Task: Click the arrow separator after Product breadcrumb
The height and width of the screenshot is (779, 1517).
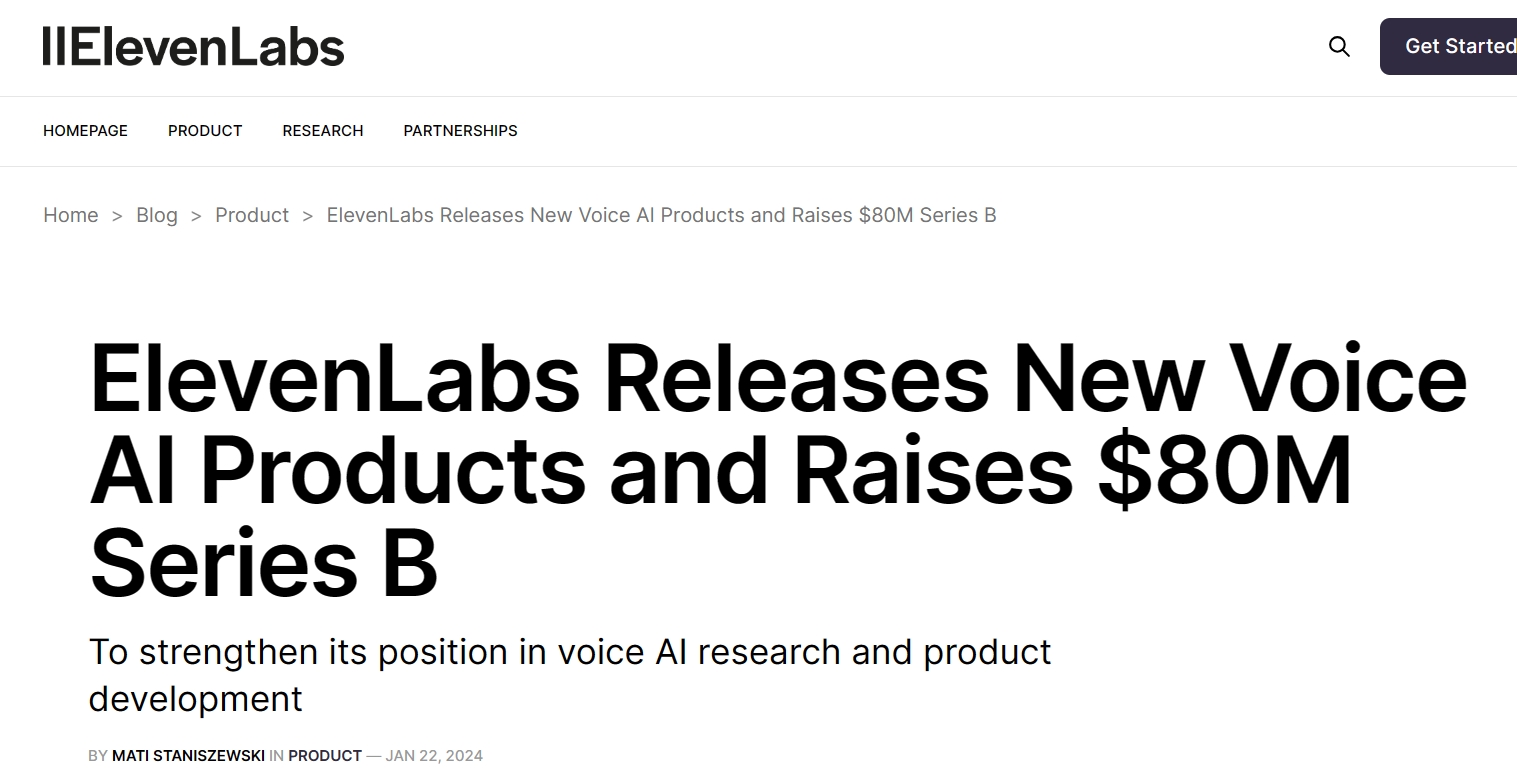Action: point(308,216)
